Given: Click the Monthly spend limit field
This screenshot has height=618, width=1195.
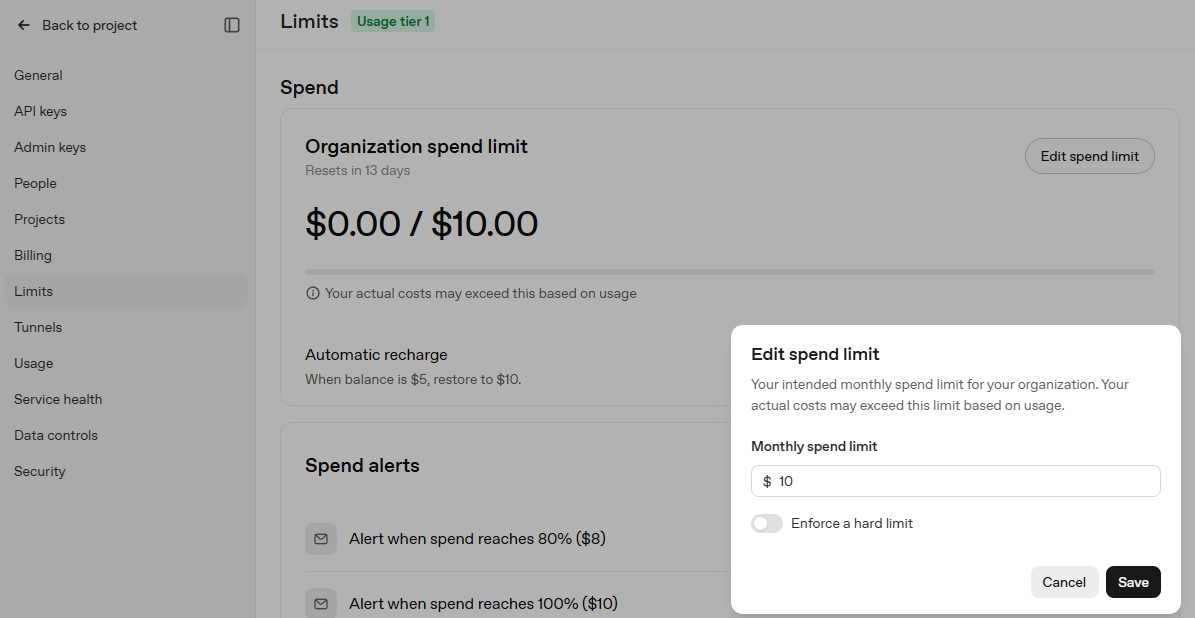Looking at the screenshot, I should (956, 481).
